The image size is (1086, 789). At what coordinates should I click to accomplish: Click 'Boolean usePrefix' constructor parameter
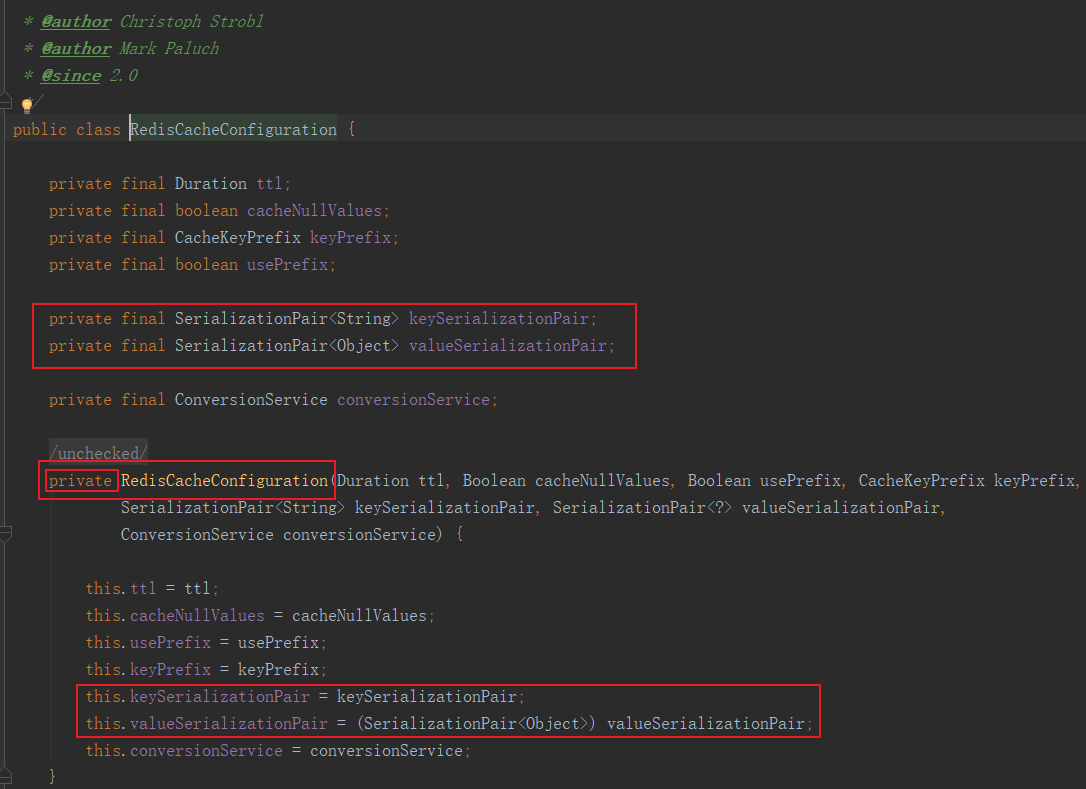pos(764,481)
